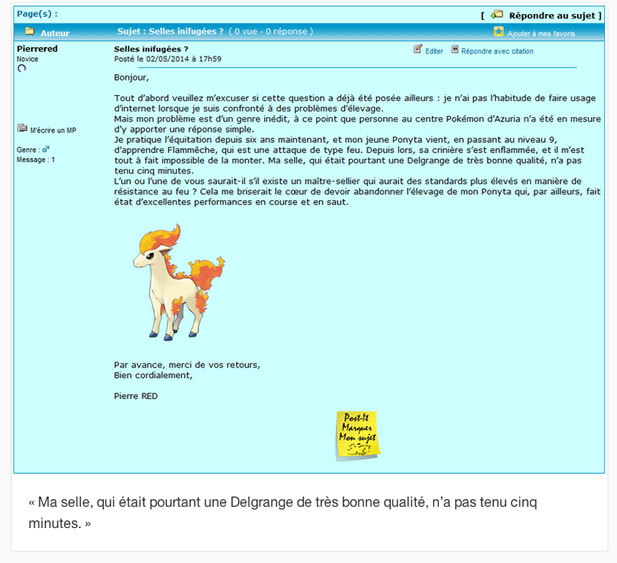Click the Auteur column header
Screen dimensions: 617x563
click(x=55, y=33)
